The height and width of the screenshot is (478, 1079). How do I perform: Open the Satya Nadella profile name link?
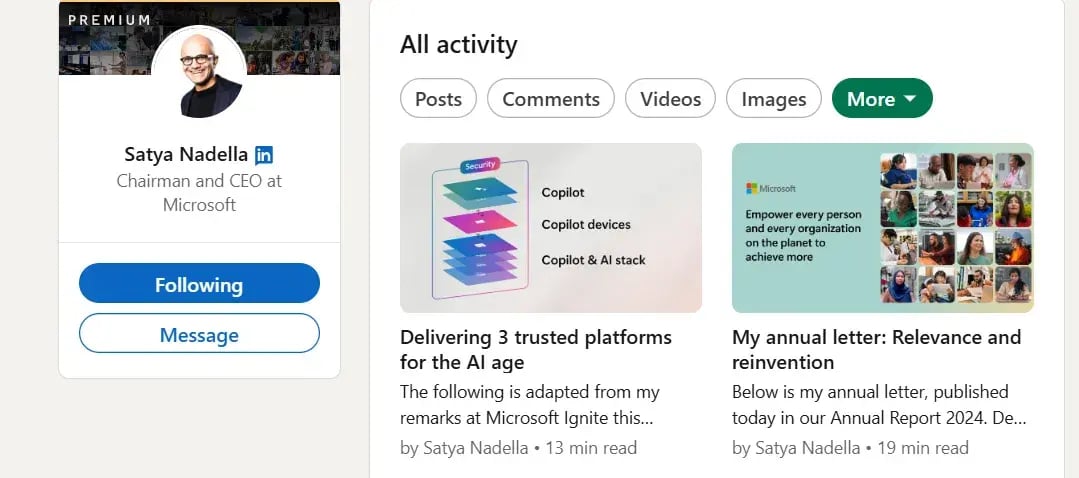click(187, 155)
